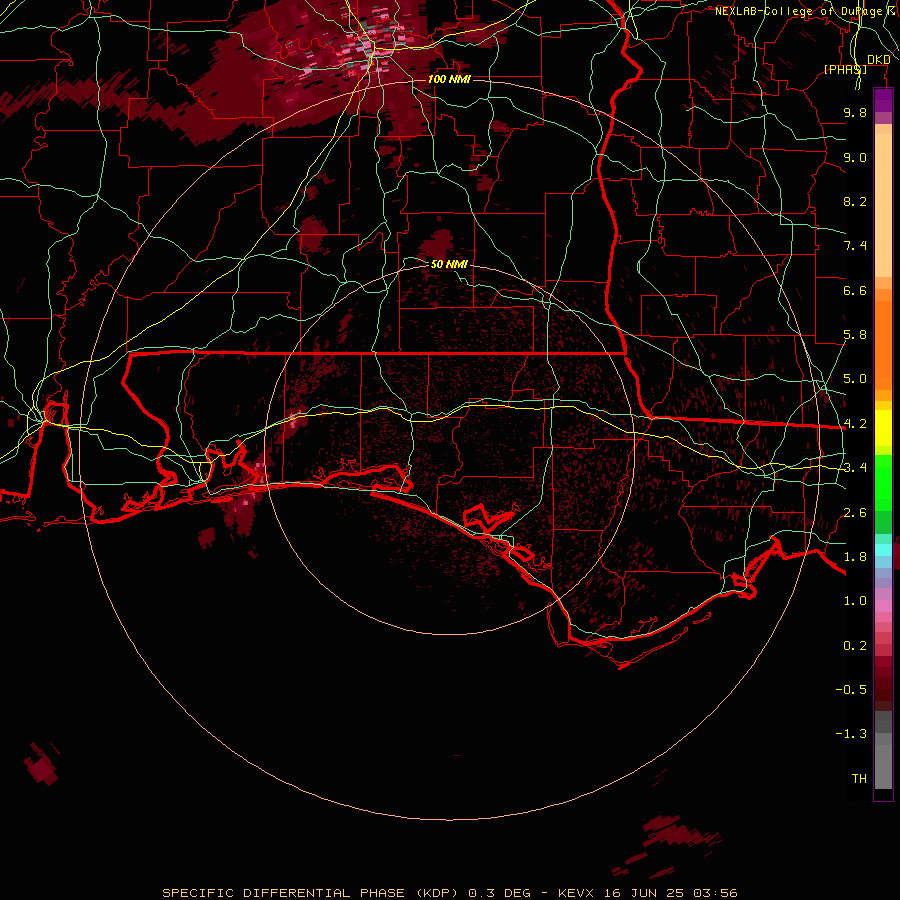Click the [PHAS] label above the color scale
This screenshot has width=900, height=900.
(845, 69)
